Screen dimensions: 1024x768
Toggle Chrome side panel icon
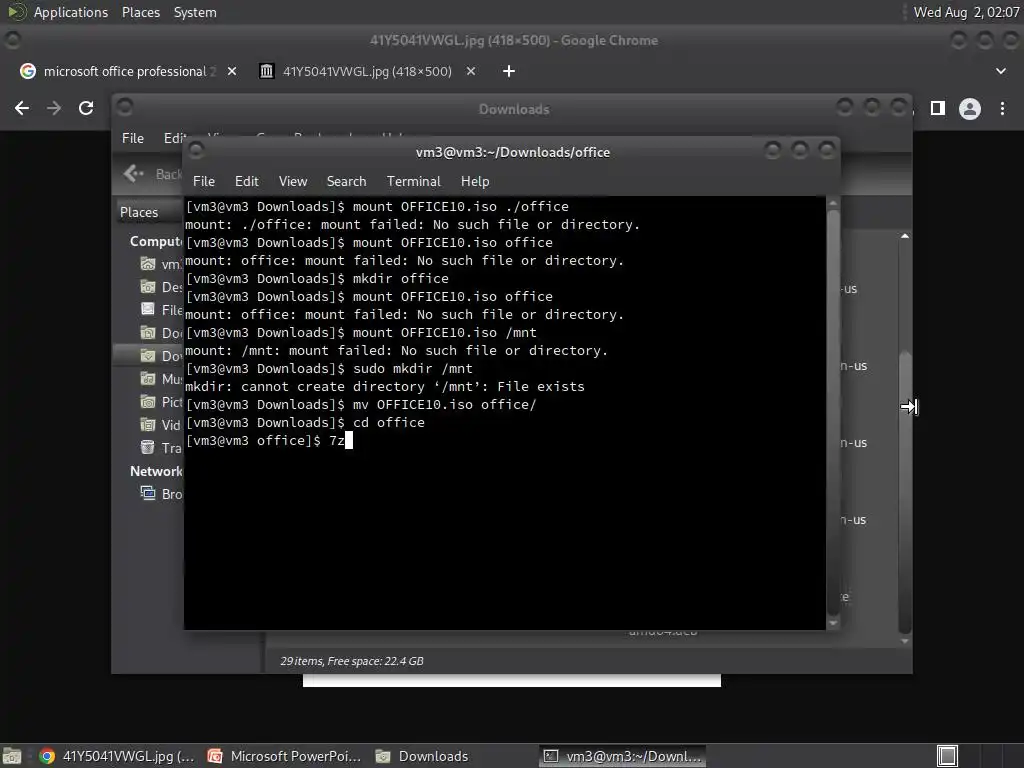938,108
